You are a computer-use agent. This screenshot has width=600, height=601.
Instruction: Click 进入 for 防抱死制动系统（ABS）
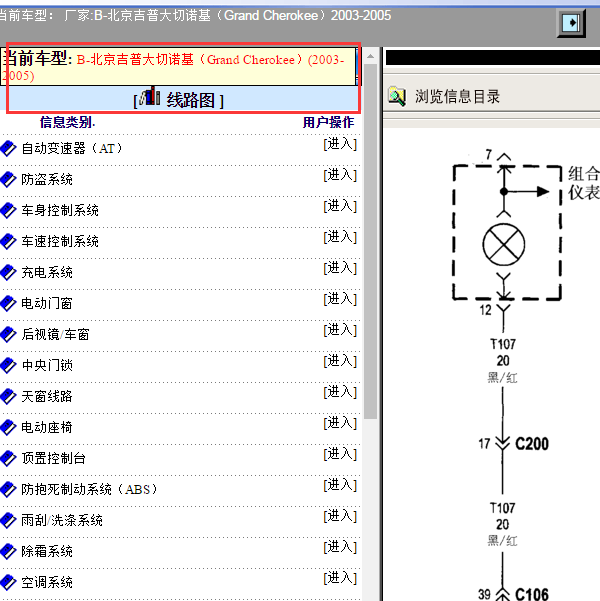340,486
